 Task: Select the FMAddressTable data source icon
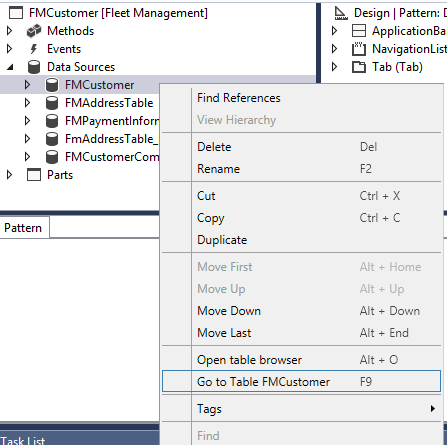[52, 103]
